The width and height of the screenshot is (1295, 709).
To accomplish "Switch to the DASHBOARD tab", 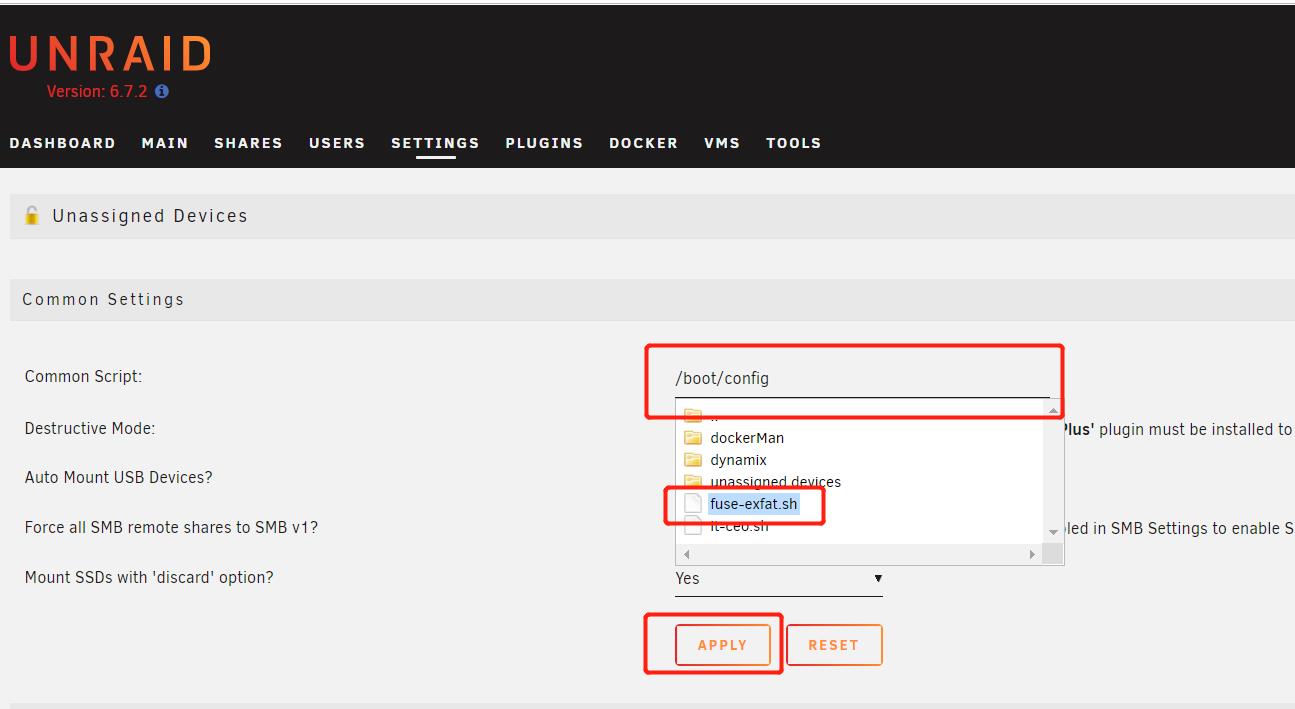I will [x=62, y=143].
